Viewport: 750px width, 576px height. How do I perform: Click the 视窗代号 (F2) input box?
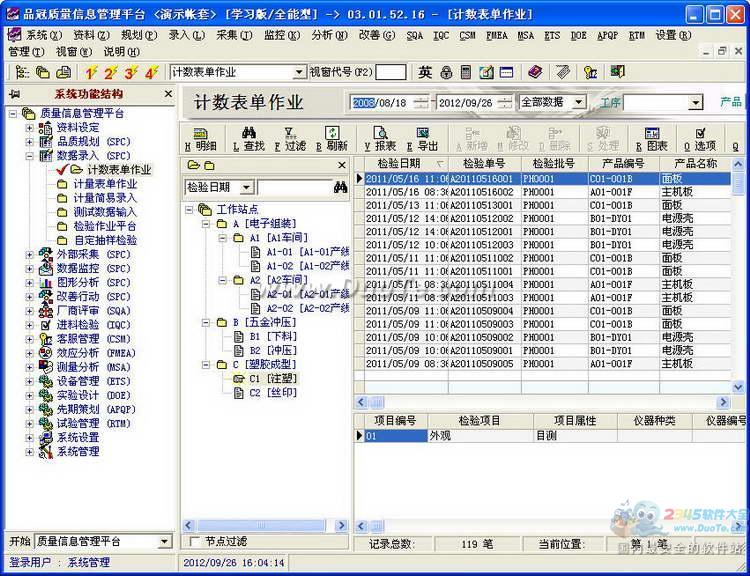tap(391, 72)
